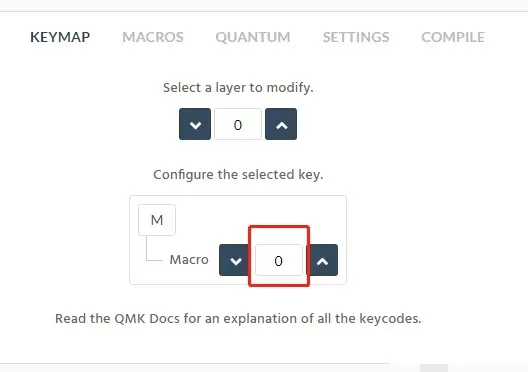Decrease the Macro number with down chevron
This screenshot has width=528, height=372.
pos(234,260)
